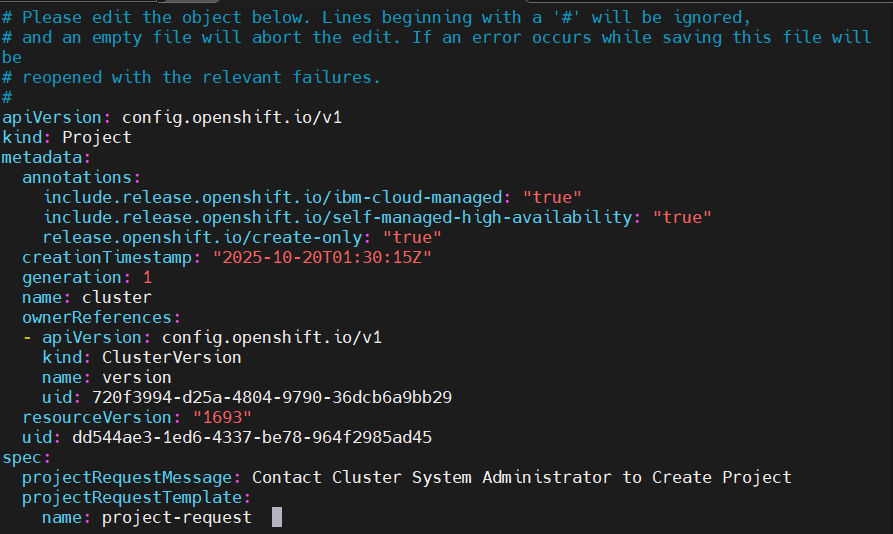Click the self-managed-high-availability "true" value

pyautogui.click(x=682, y=217)
